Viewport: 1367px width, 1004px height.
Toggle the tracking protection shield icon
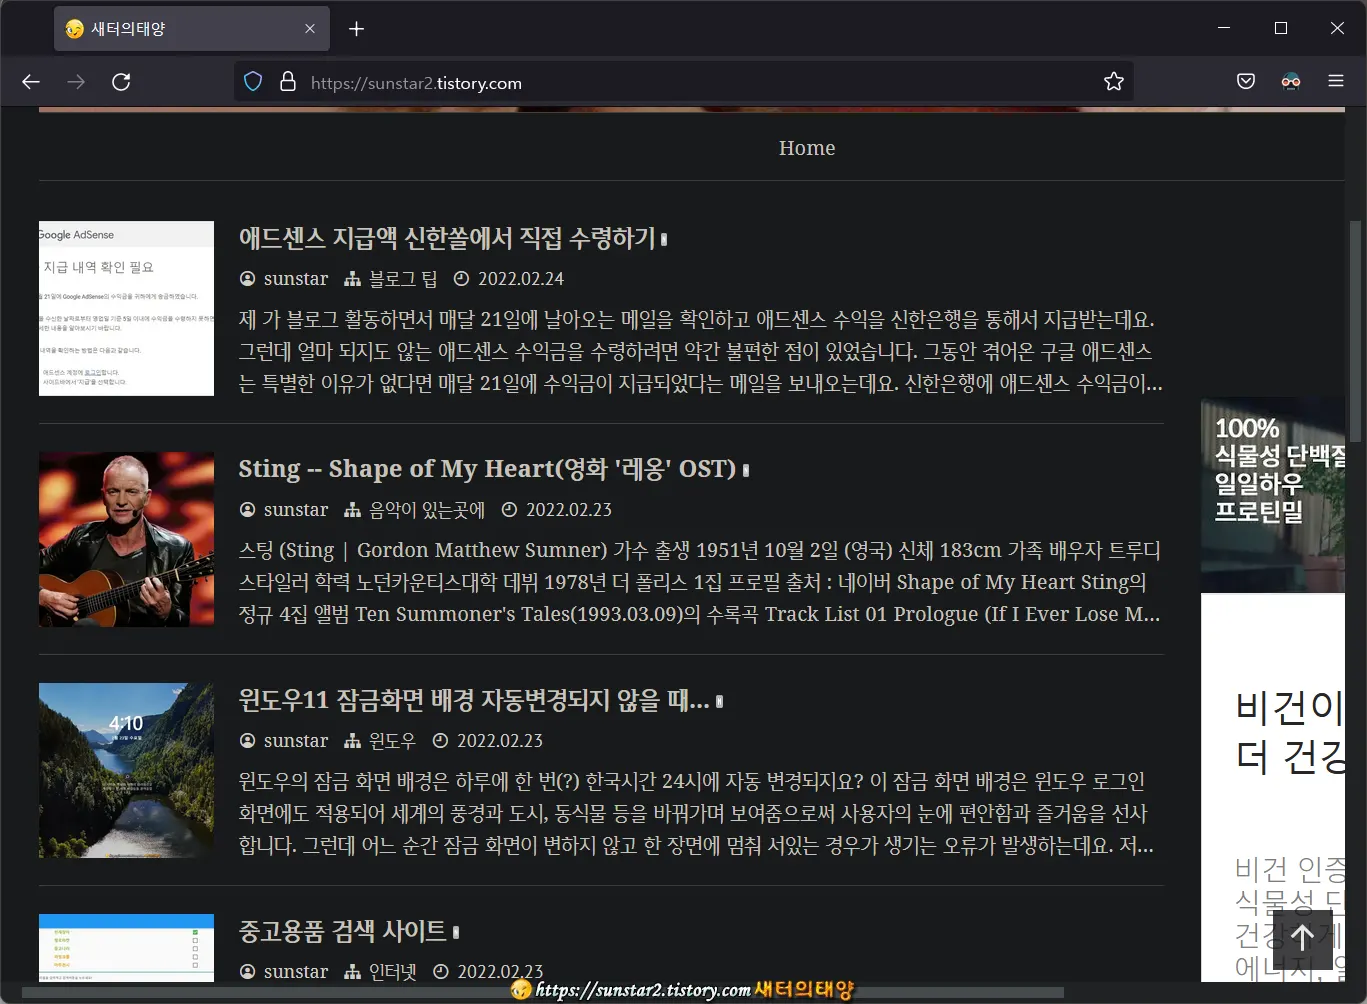[252, 81]
